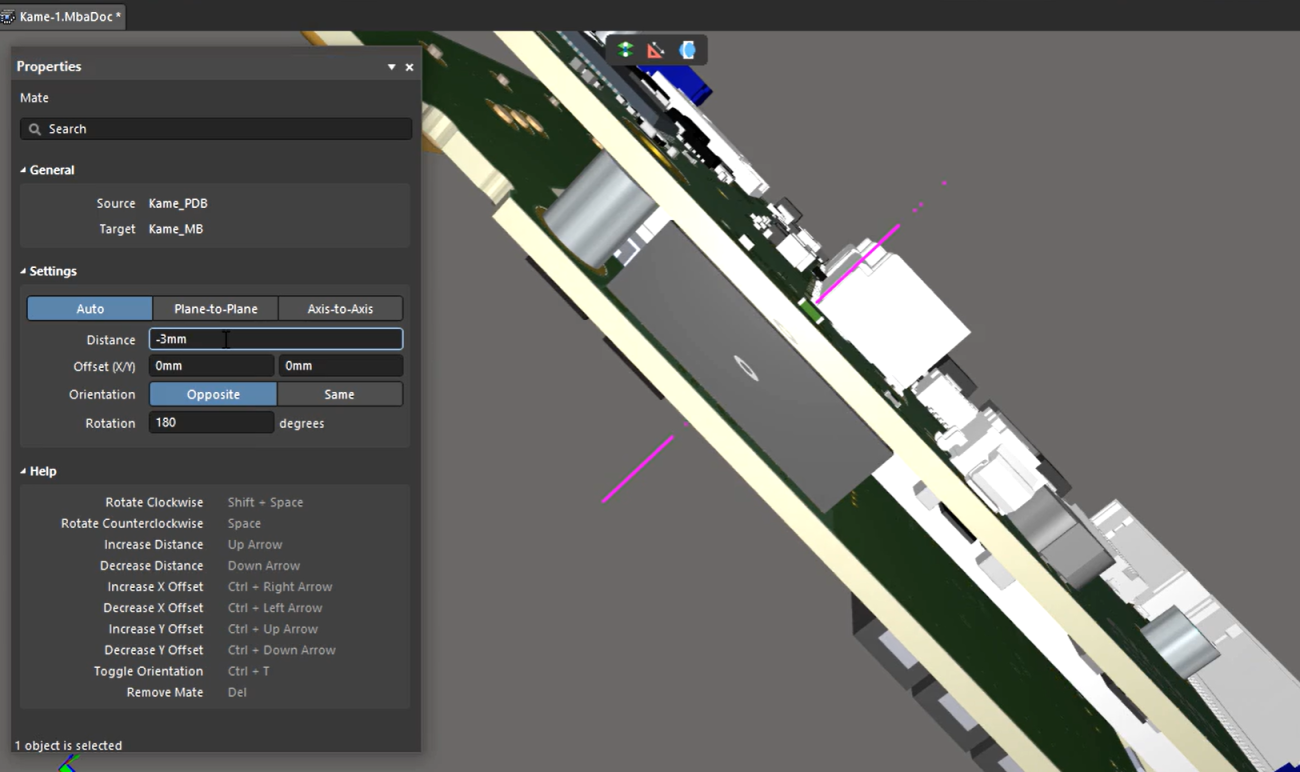Select the red triangle Measure tool

pyautogui.click(x=656, y=50)
